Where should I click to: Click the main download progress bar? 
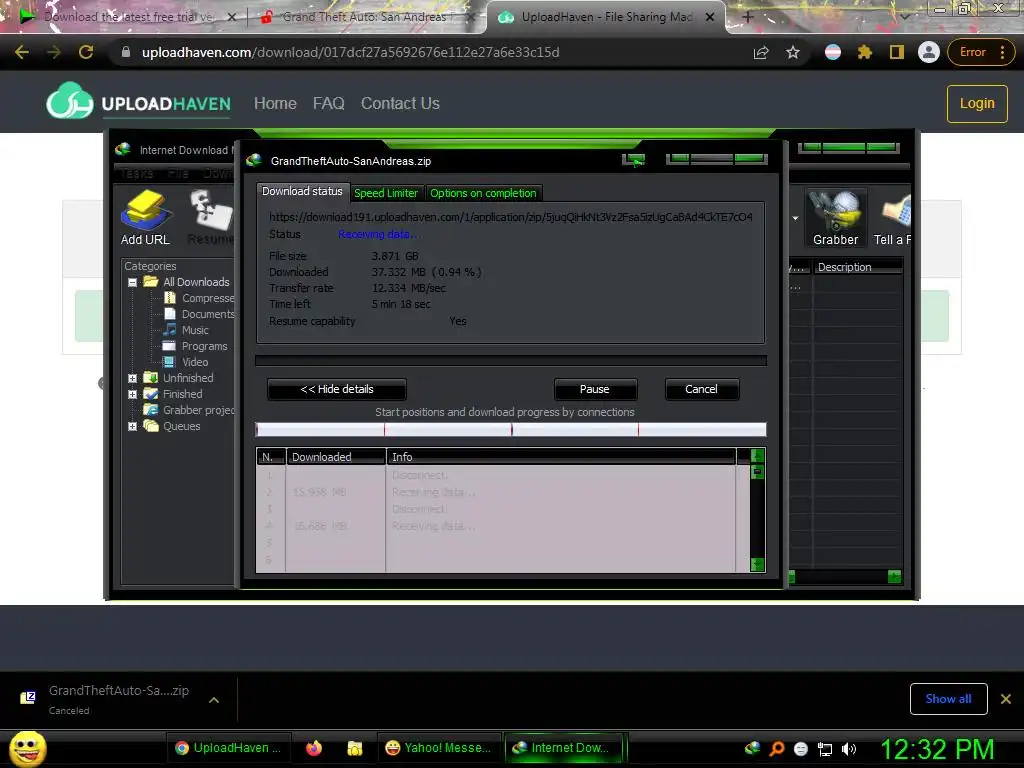tap(511, 360)
